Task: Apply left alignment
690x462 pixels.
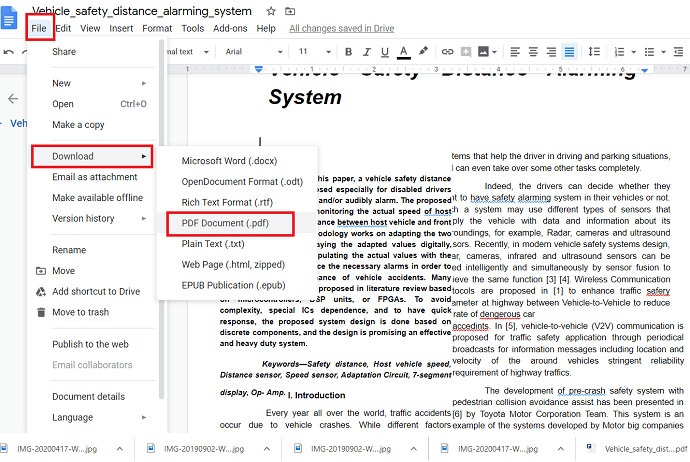Action: pos(514,52)
